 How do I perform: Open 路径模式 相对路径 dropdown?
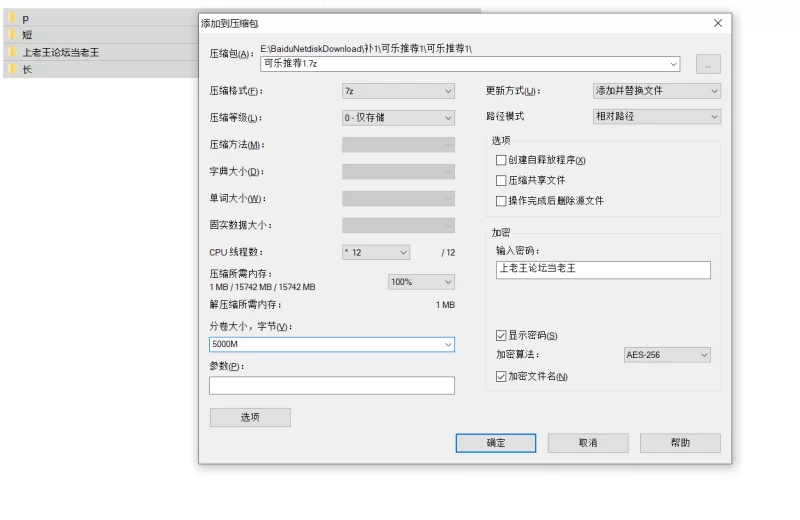click(x=657, y=116)
